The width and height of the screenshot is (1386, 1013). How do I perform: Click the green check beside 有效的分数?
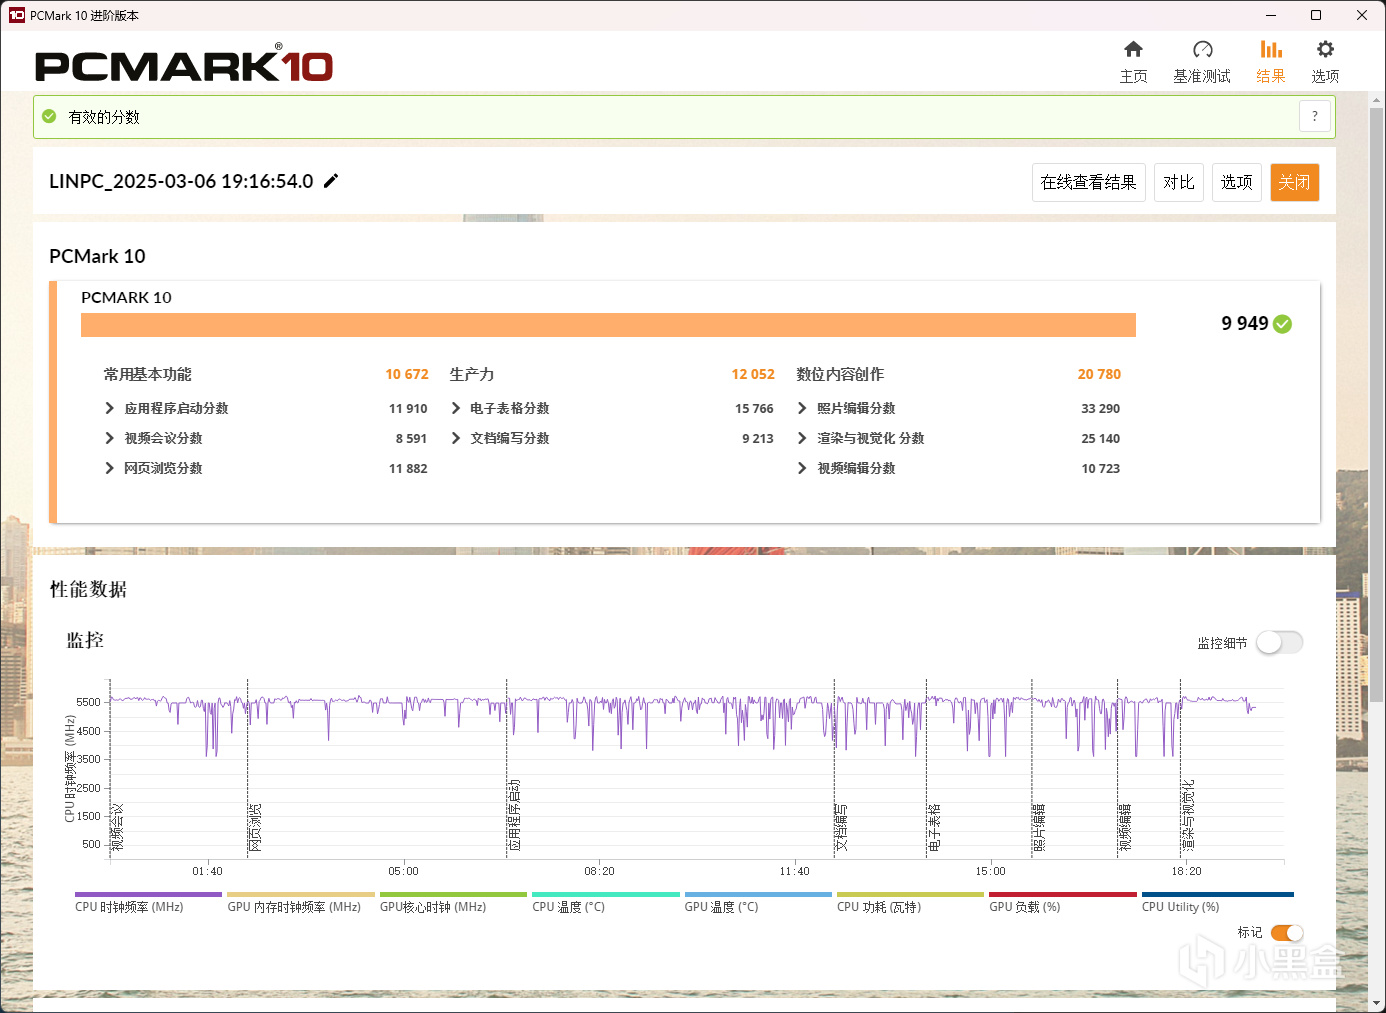coord(49,117)
